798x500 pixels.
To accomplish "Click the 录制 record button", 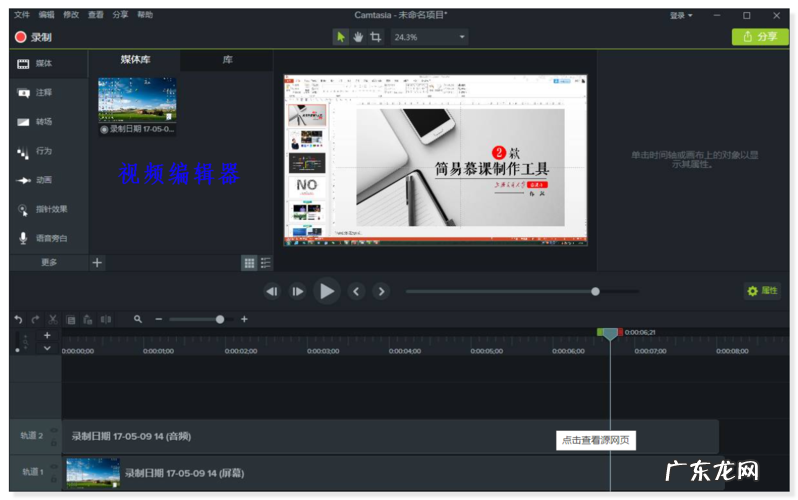I will point(33,37).
